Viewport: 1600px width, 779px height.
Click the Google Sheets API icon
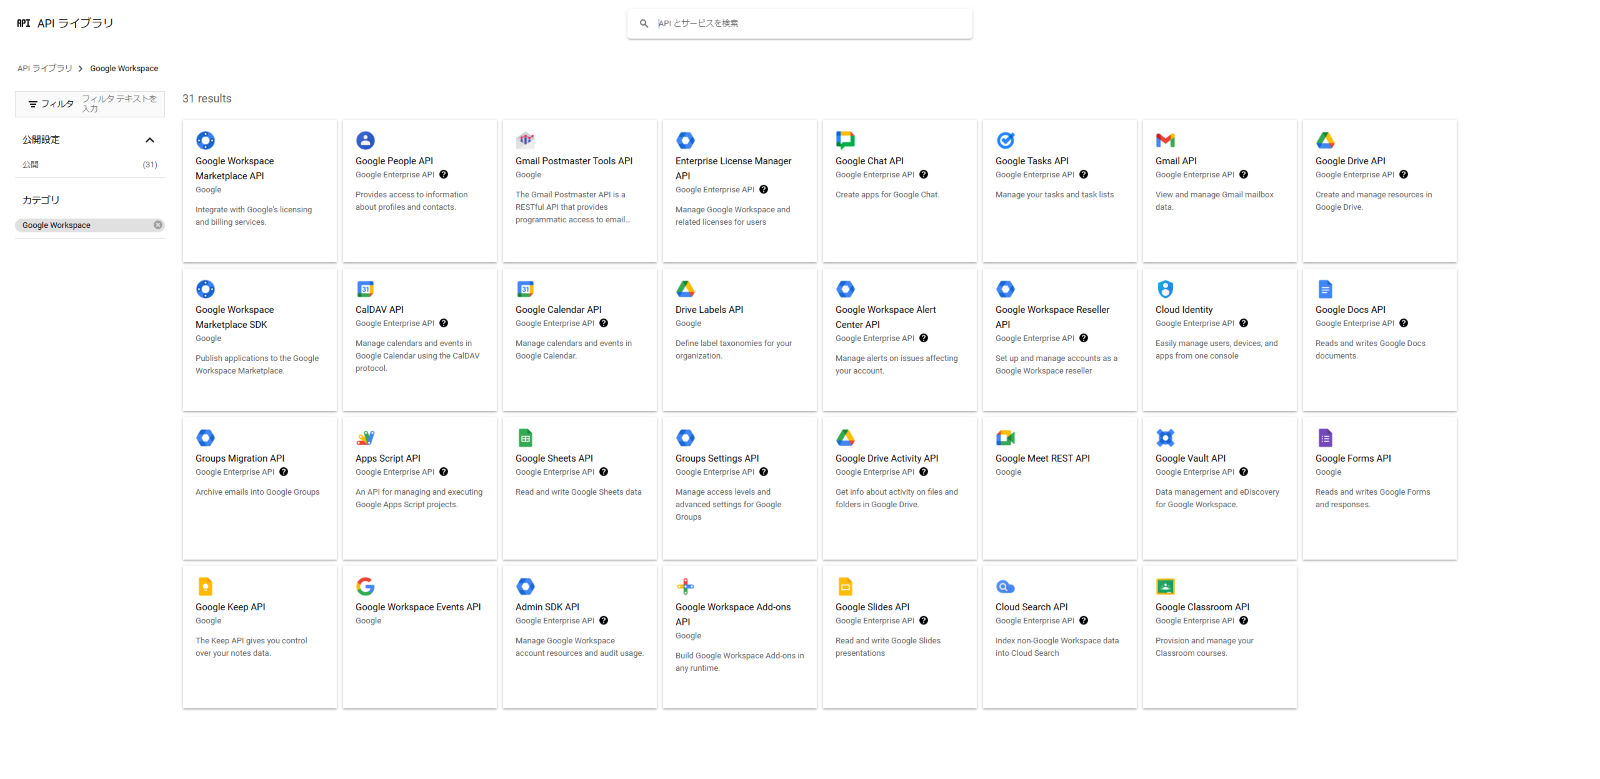525,438
